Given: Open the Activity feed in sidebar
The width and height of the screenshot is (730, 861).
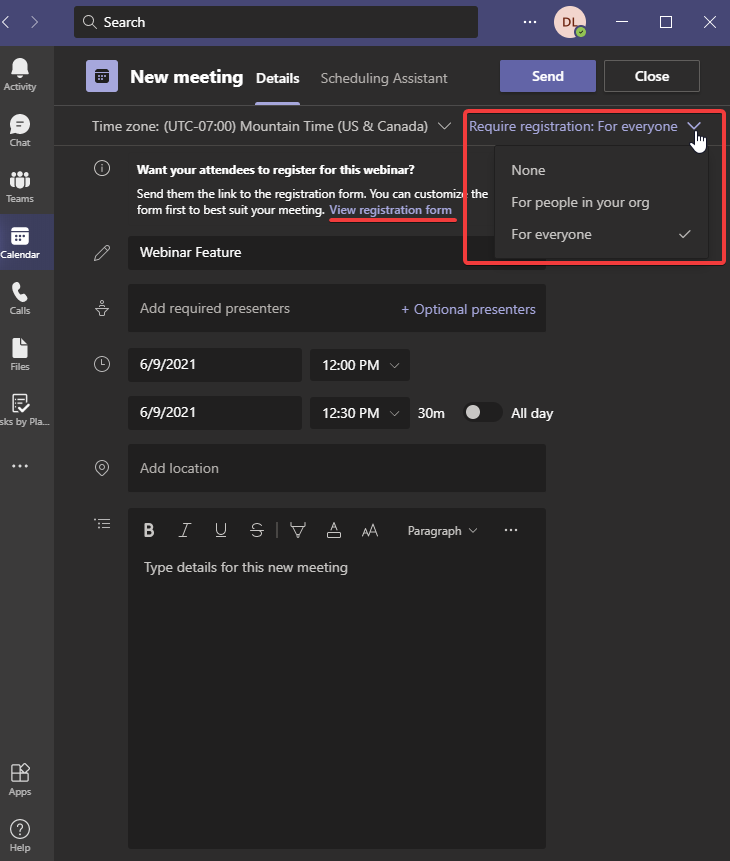Looking at the screenshot, I should tap(20, 74).
